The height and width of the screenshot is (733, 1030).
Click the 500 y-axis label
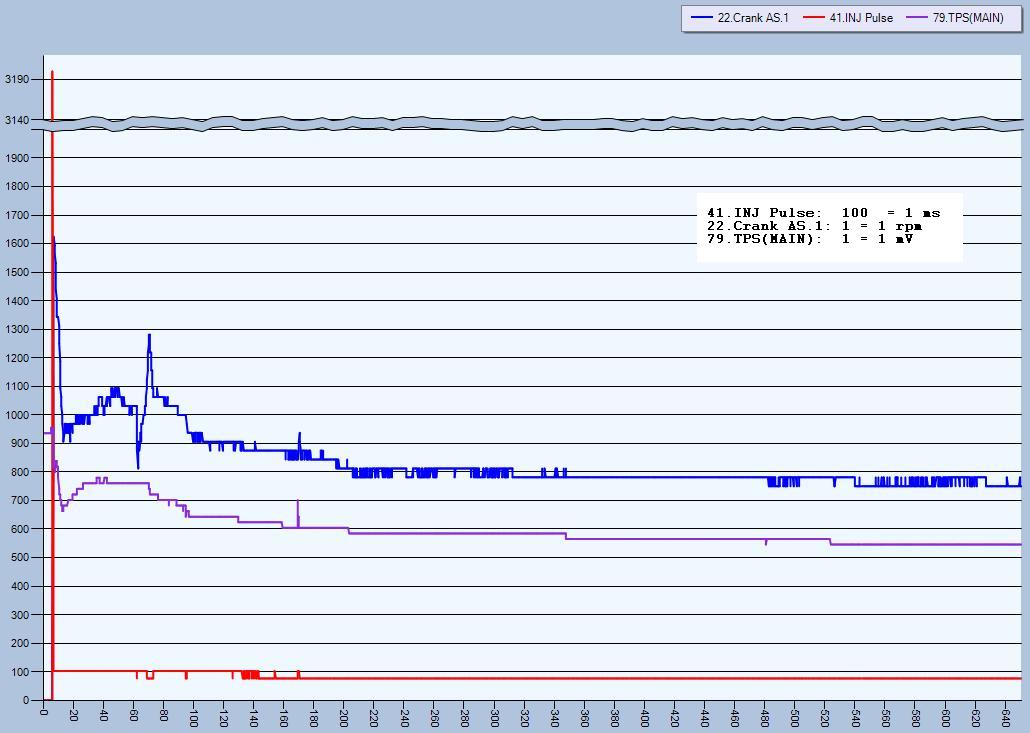pyautogui.click(x=20, y=557)
